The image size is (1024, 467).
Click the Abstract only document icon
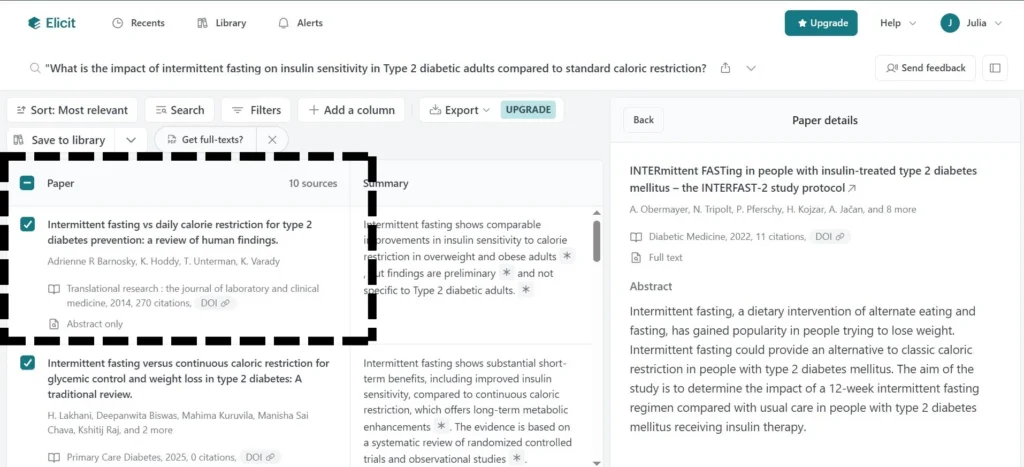pyautogui.click(x=54, y=324)
